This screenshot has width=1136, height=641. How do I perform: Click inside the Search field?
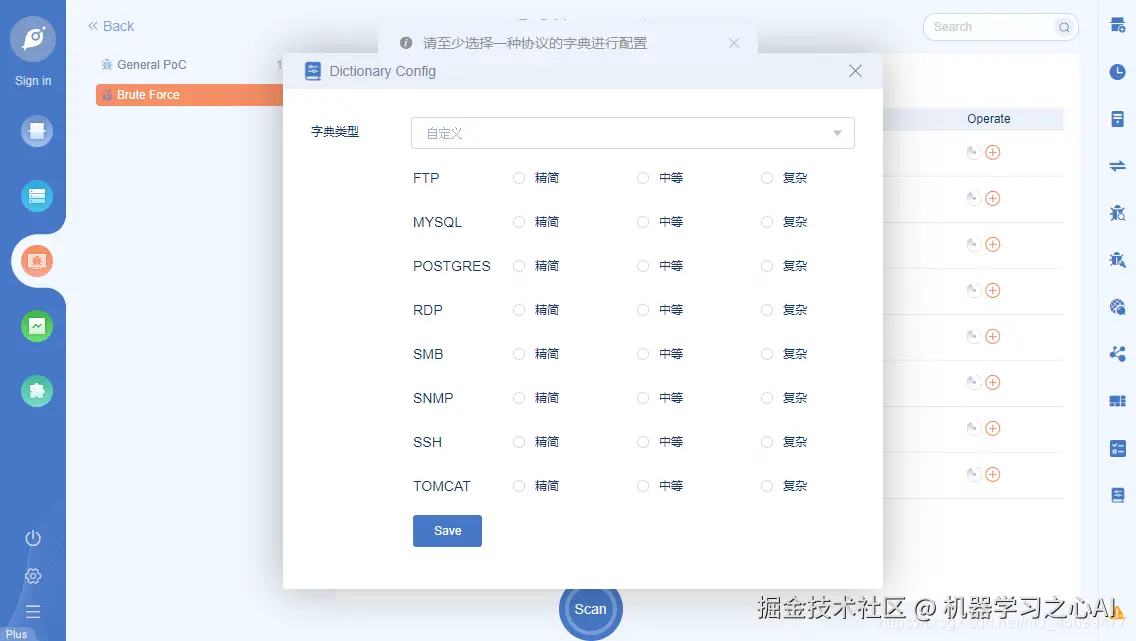pyautogui.click(x=995, y=27)
